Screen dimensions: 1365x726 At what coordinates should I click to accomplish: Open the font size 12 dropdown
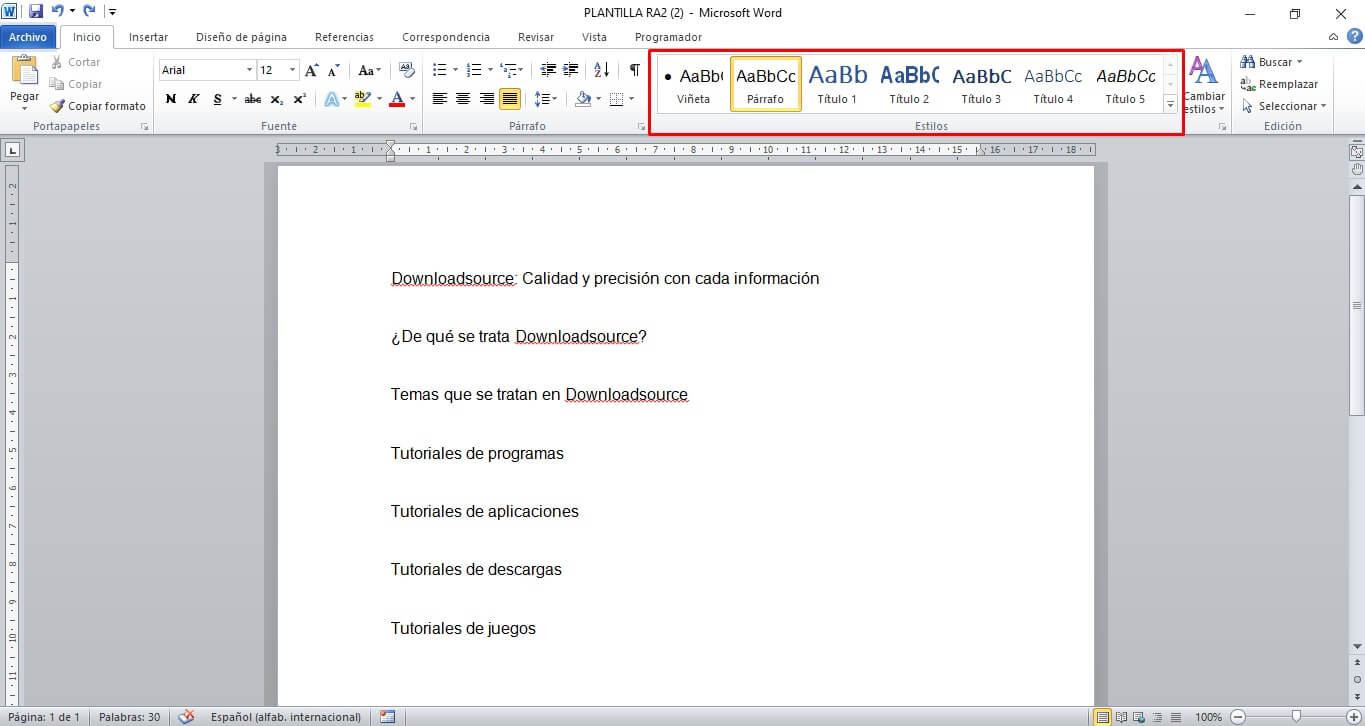pyautogui.click(x=292, y=70)
